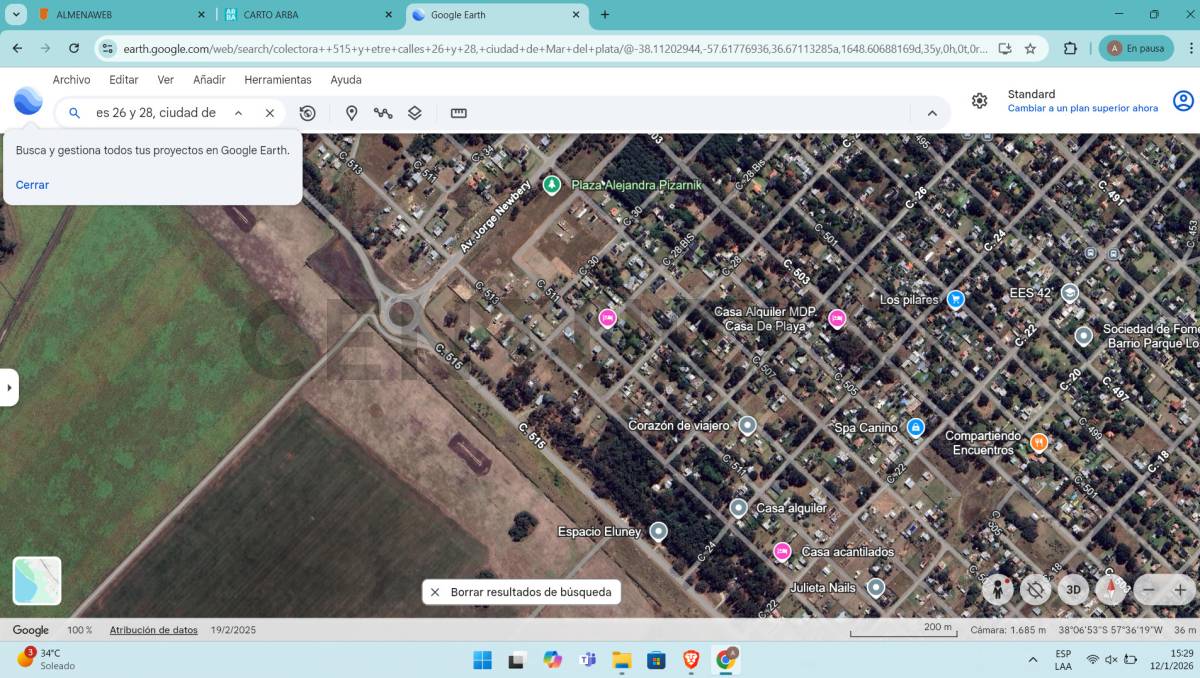Click Borrar resultados de búsqueda button
Image resolution: width=1200 pixels, height=678 pixels.
pyautogui.click(x=521, y=592)
